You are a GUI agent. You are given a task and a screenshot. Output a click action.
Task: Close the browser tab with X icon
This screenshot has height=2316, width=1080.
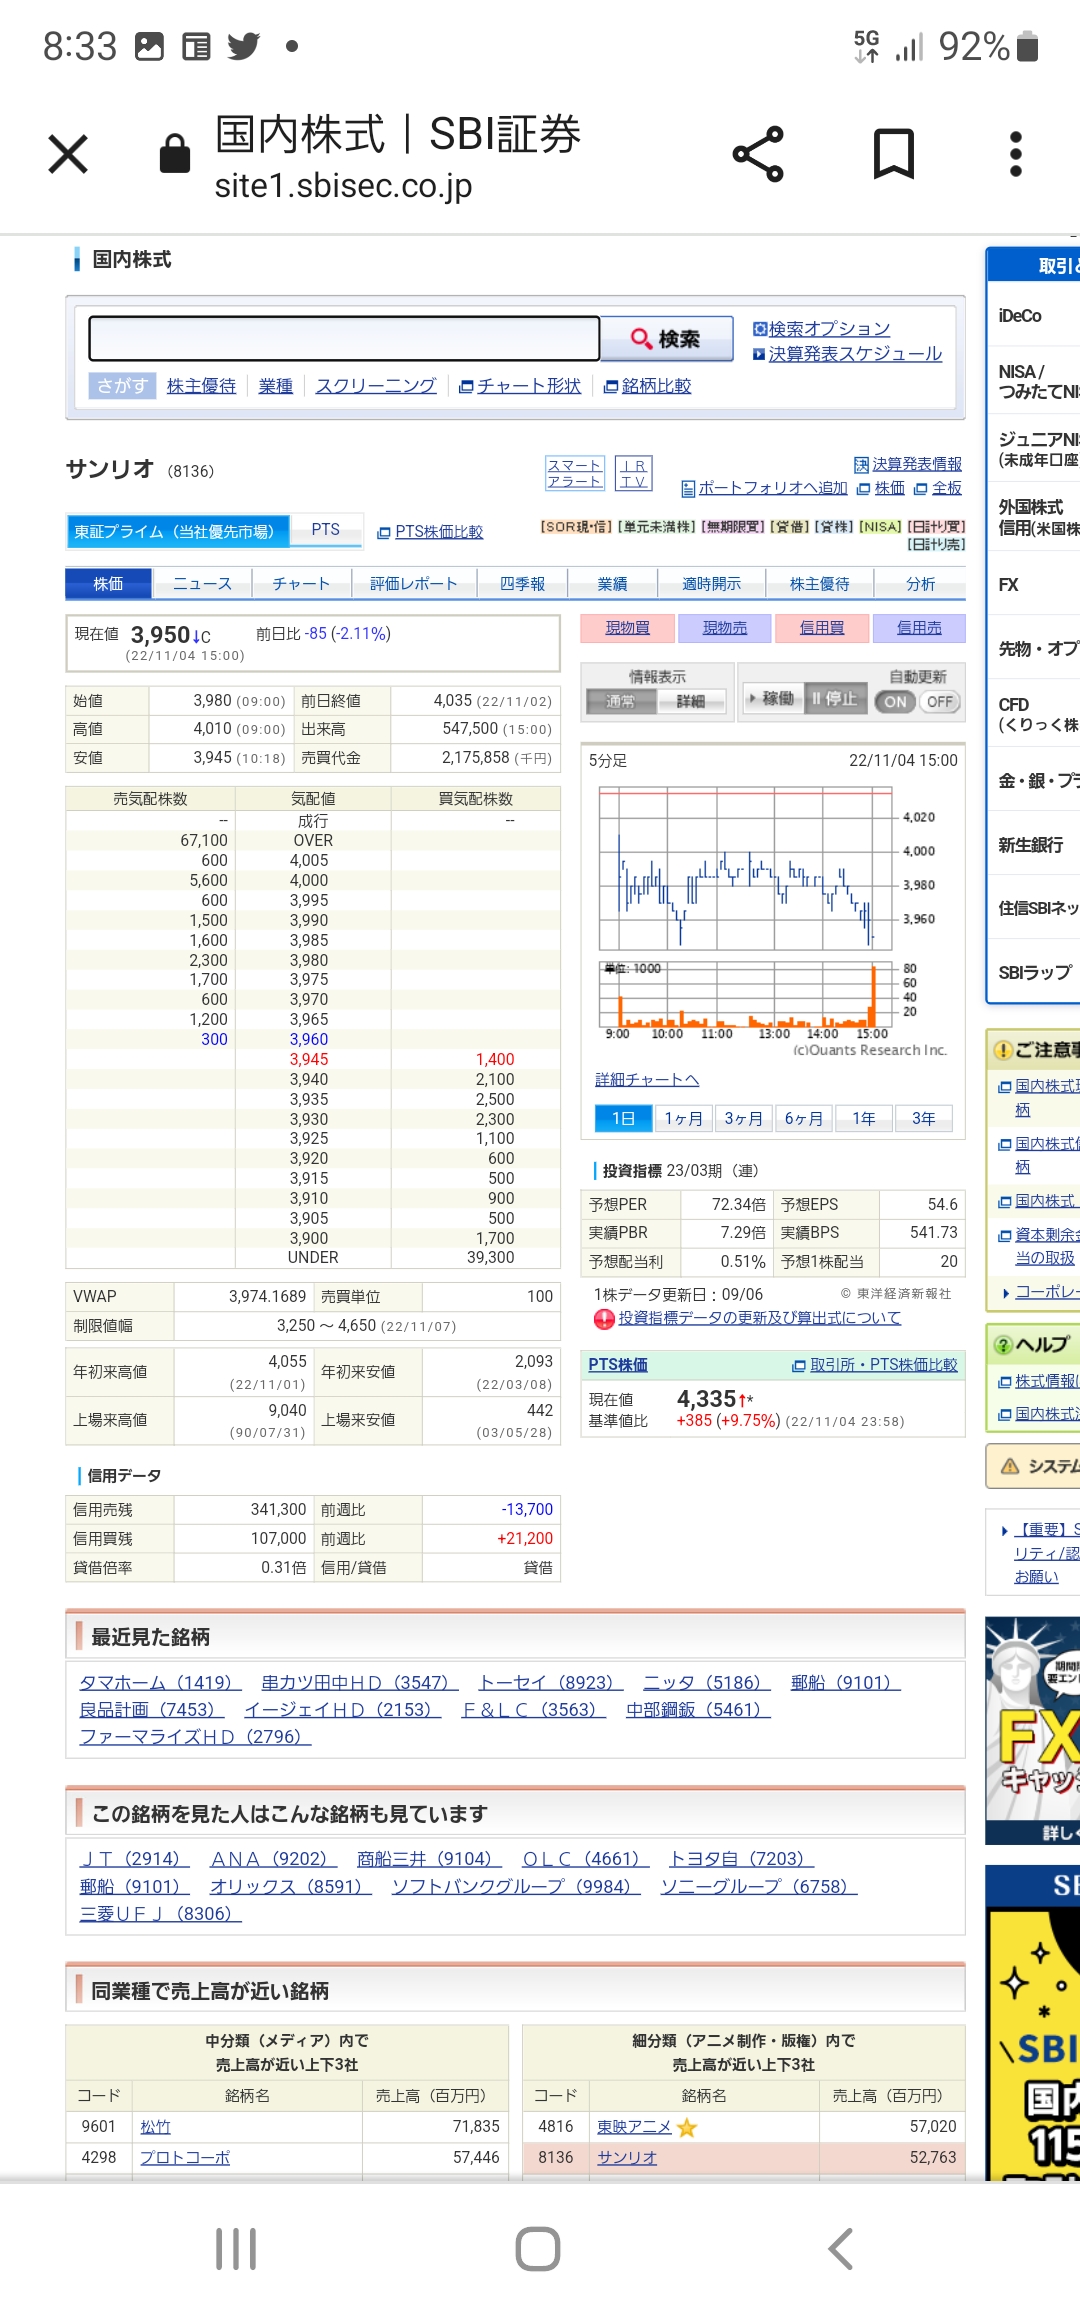click(x=68, y=154)
